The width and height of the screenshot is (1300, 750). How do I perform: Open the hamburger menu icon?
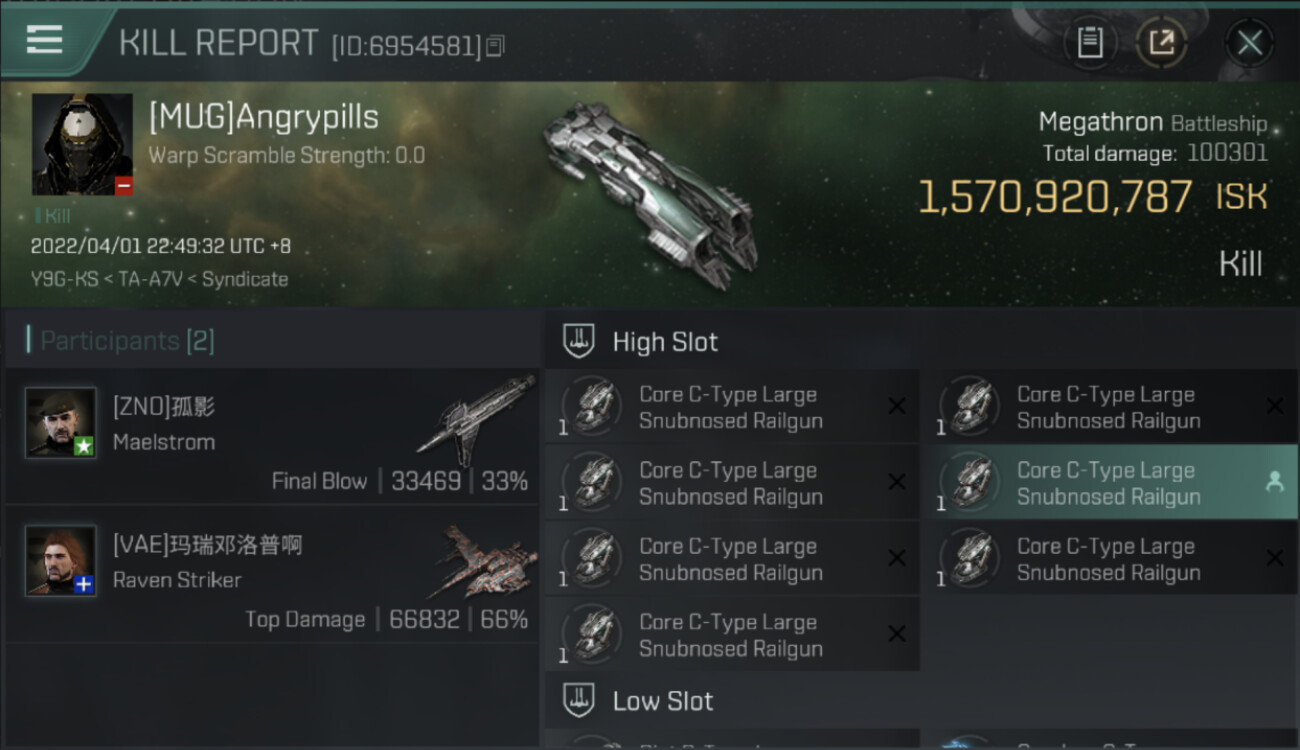pos(45,40)
